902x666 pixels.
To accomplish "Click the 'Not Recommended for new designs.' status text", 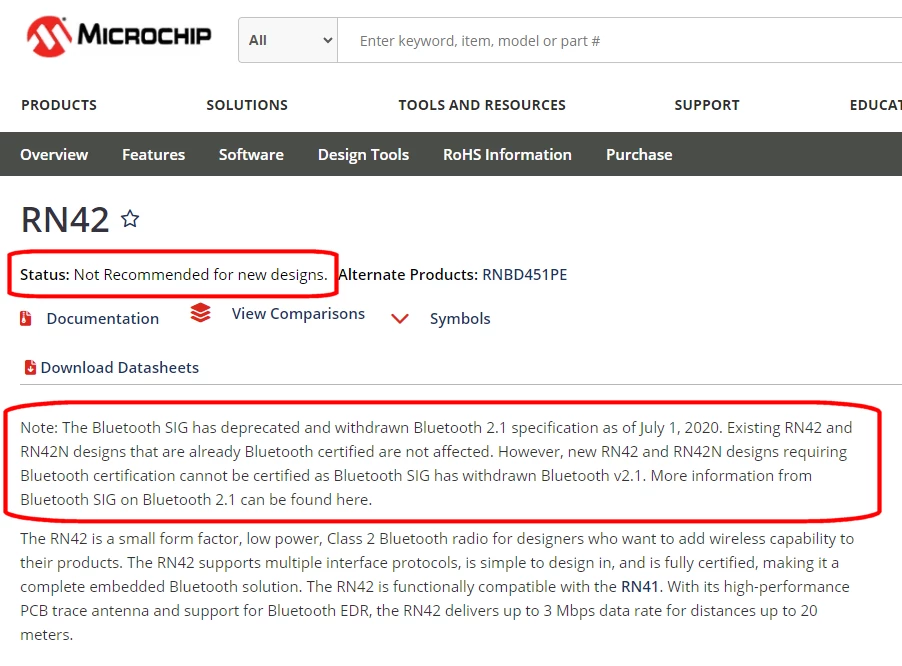I will [x=201, y=275].
